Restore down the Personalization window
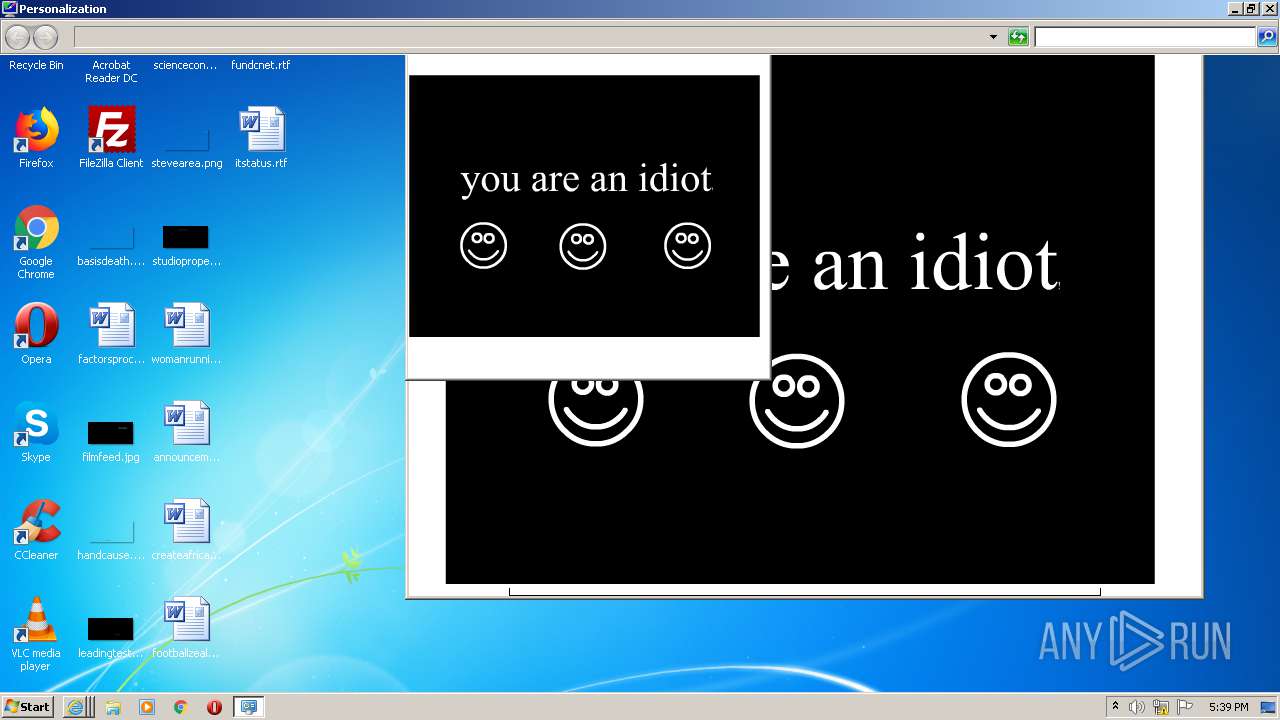This screenshot has width=1280, height=720. coord(1251,8)
